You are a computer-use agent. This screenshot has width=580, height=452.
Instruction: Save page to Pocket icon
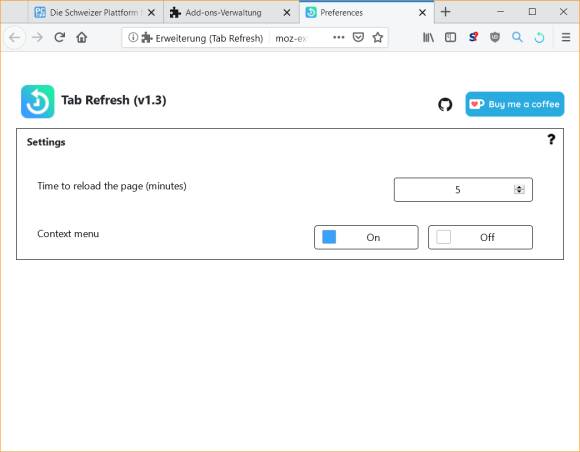tap(358, 37)
